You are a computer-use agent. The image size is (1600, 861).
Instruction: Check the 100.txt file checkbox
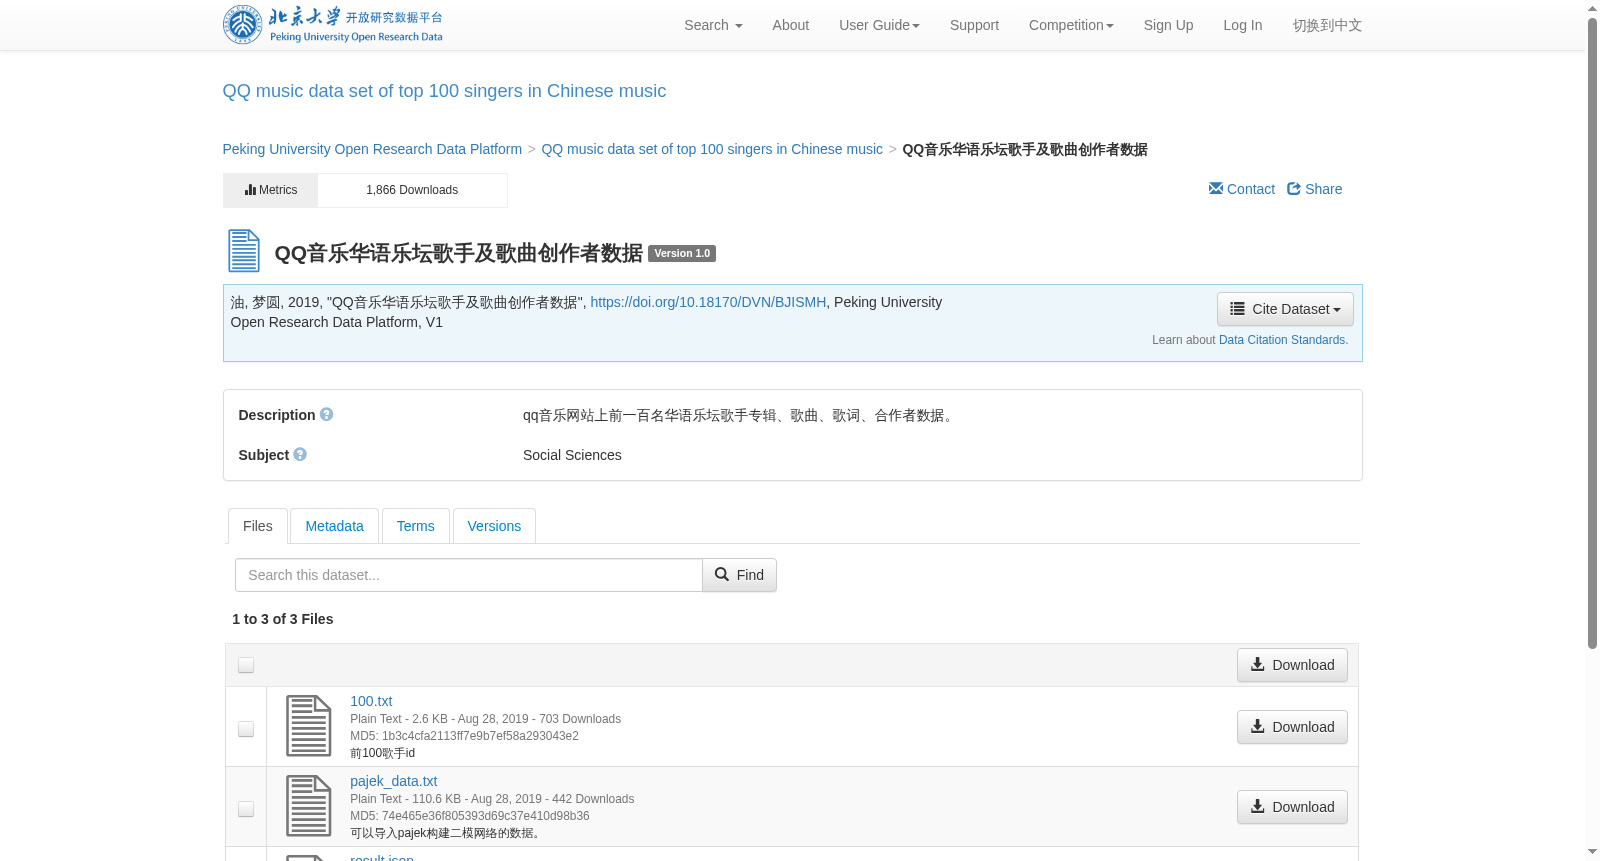tap(246, 729)
